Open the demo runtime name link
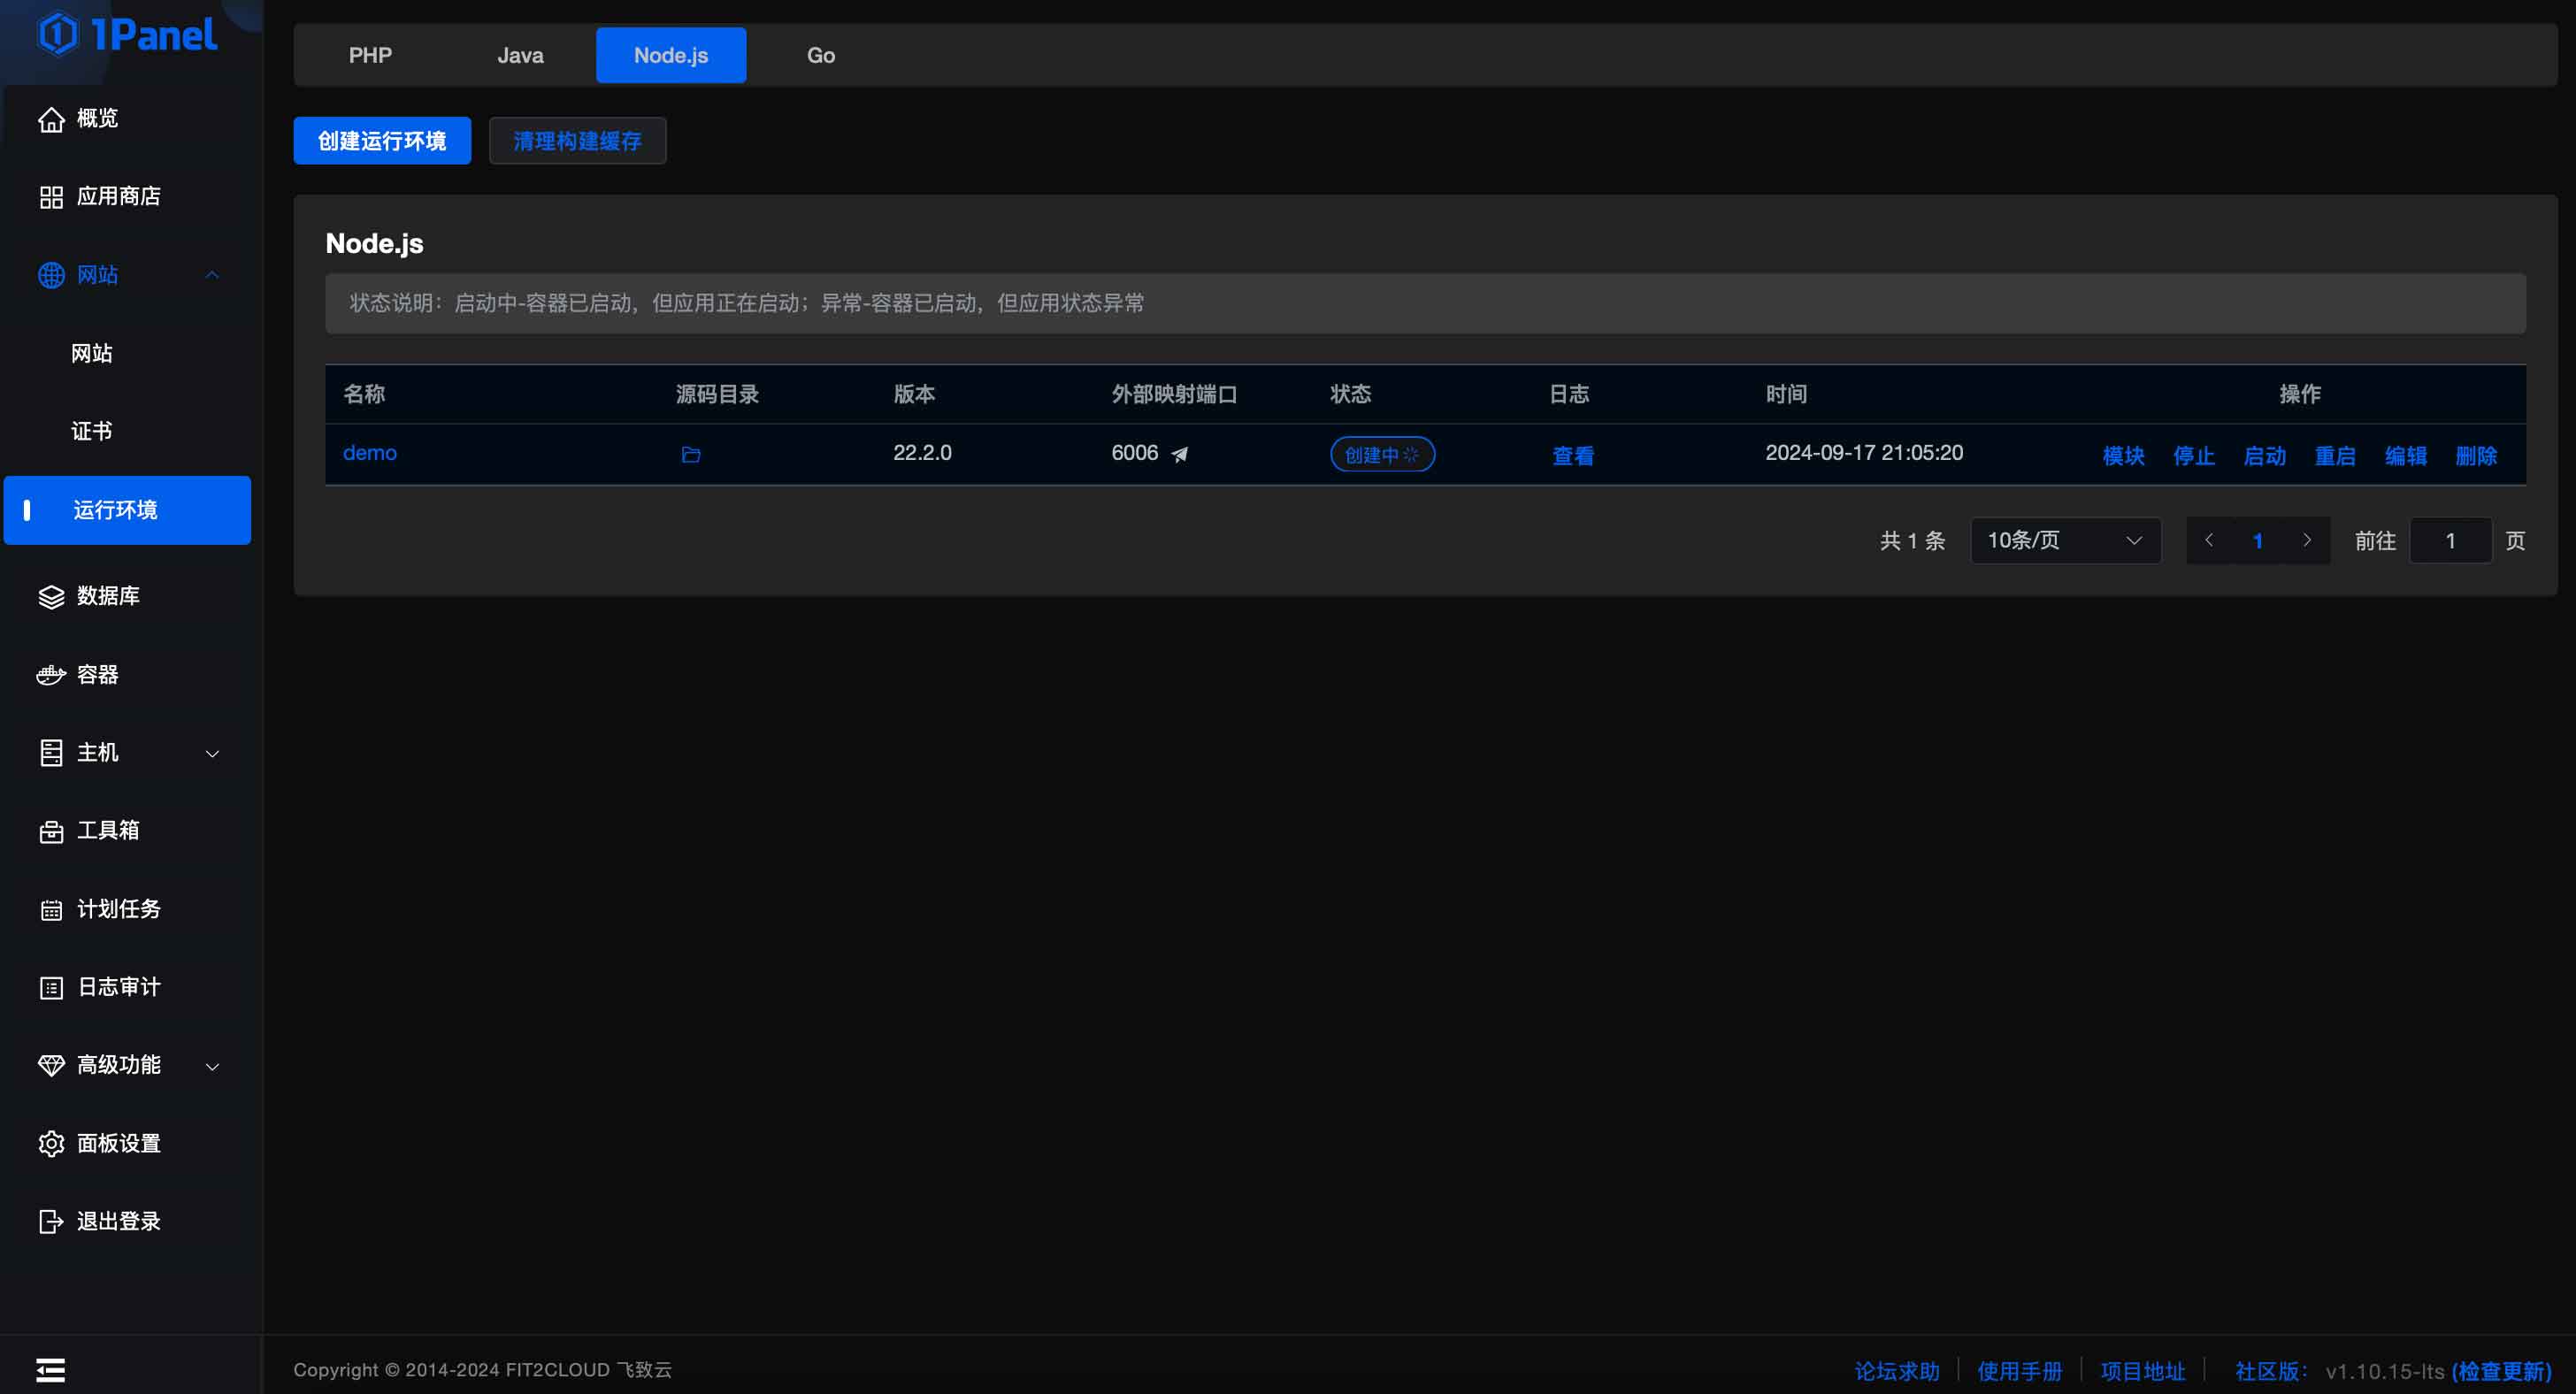 (x=370, y=453)
